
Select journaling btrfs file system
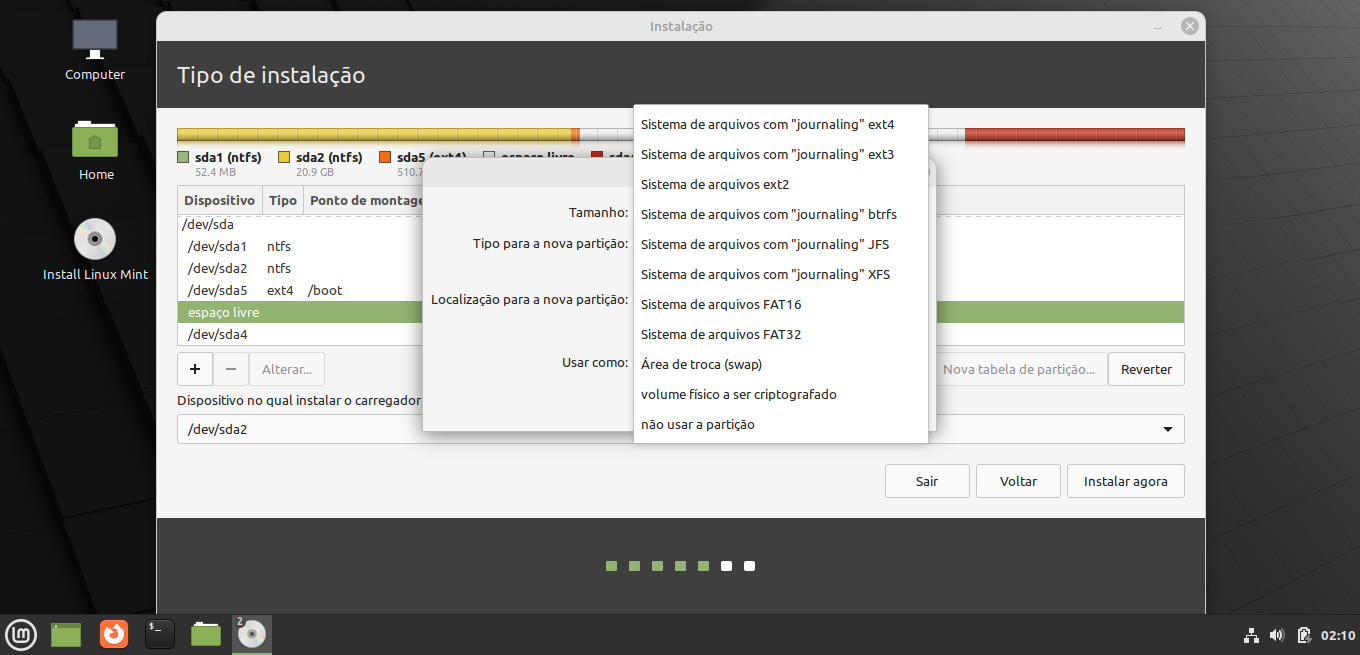(780, 215)
